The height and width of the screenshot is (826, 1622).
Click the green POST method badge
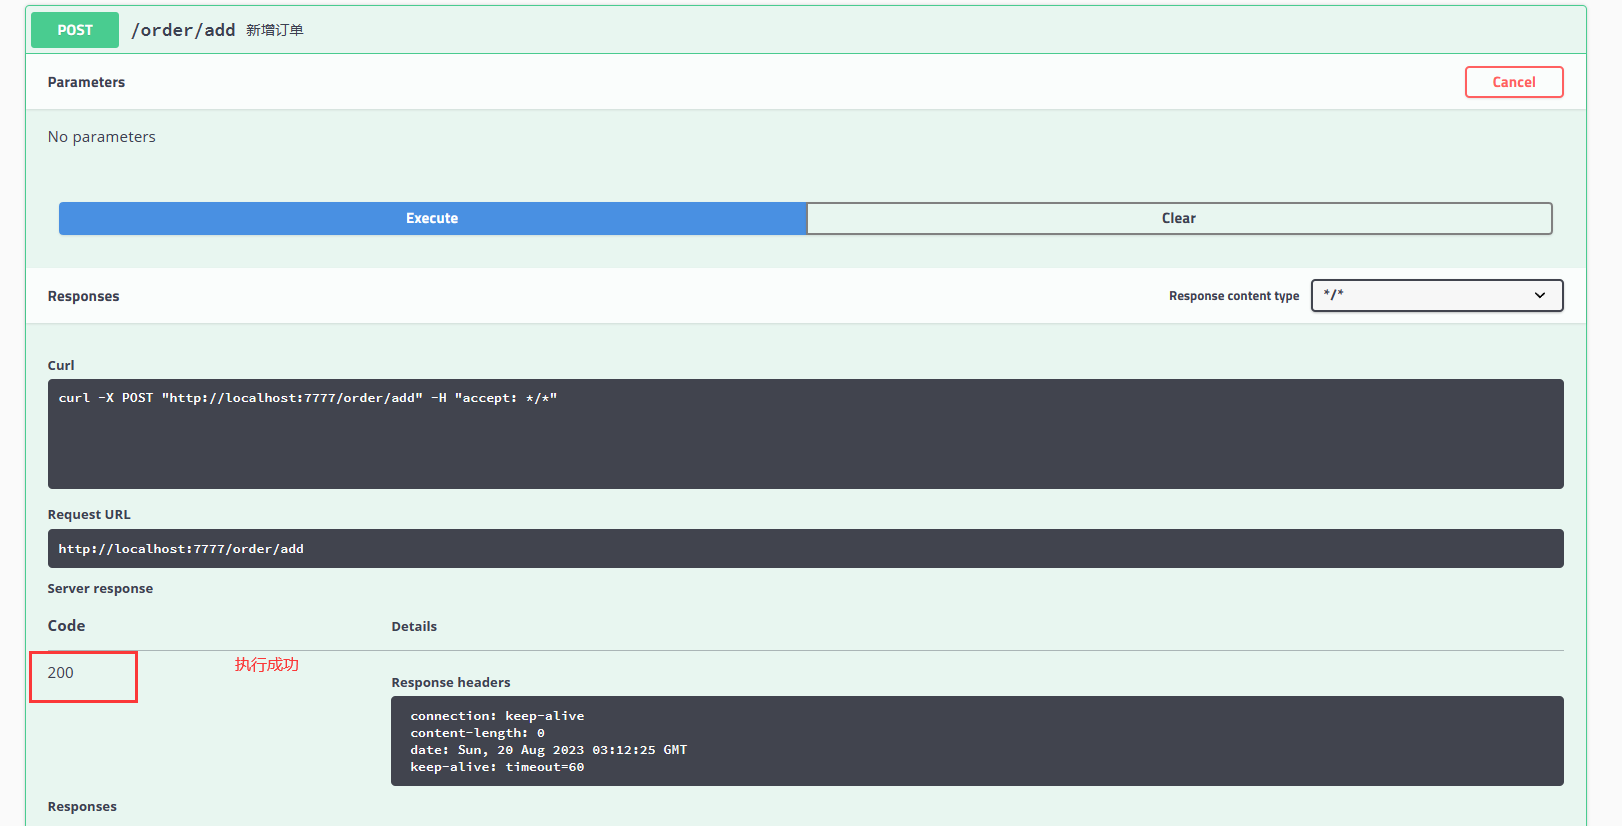click(75, 30)
